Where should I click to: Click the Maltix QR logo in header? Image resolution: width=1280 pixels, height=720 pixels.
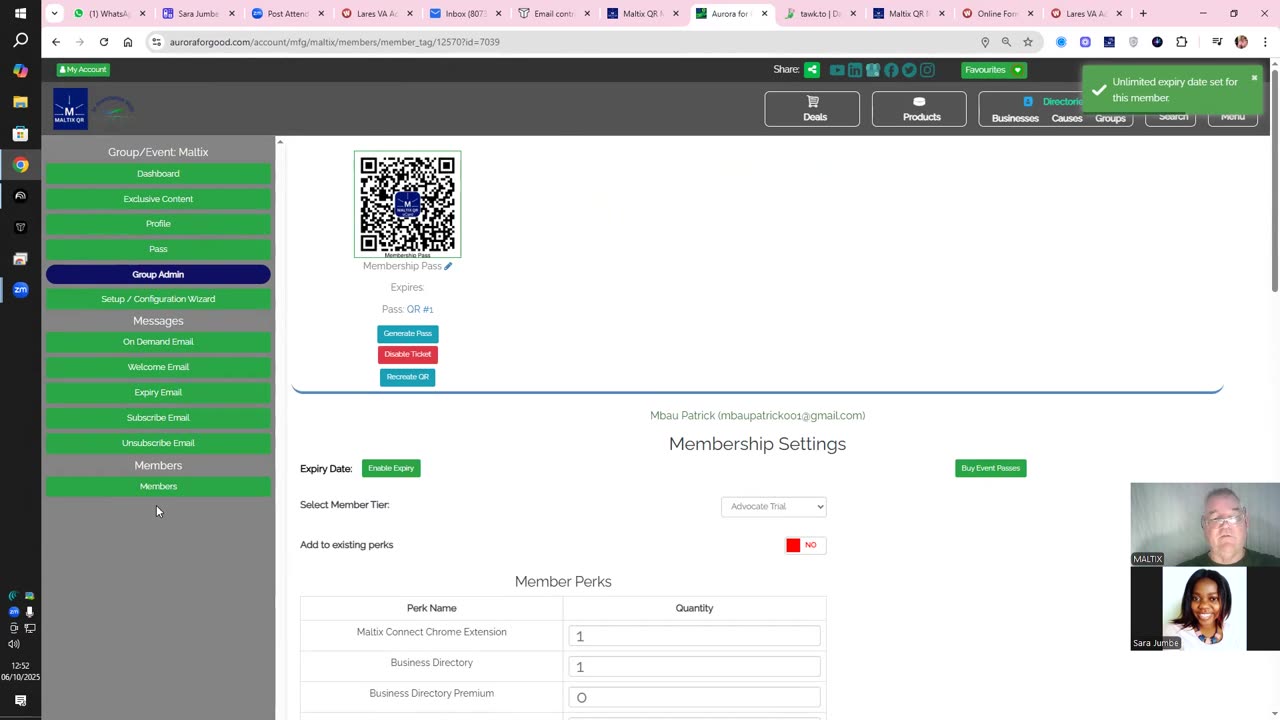tap(70, 109)
